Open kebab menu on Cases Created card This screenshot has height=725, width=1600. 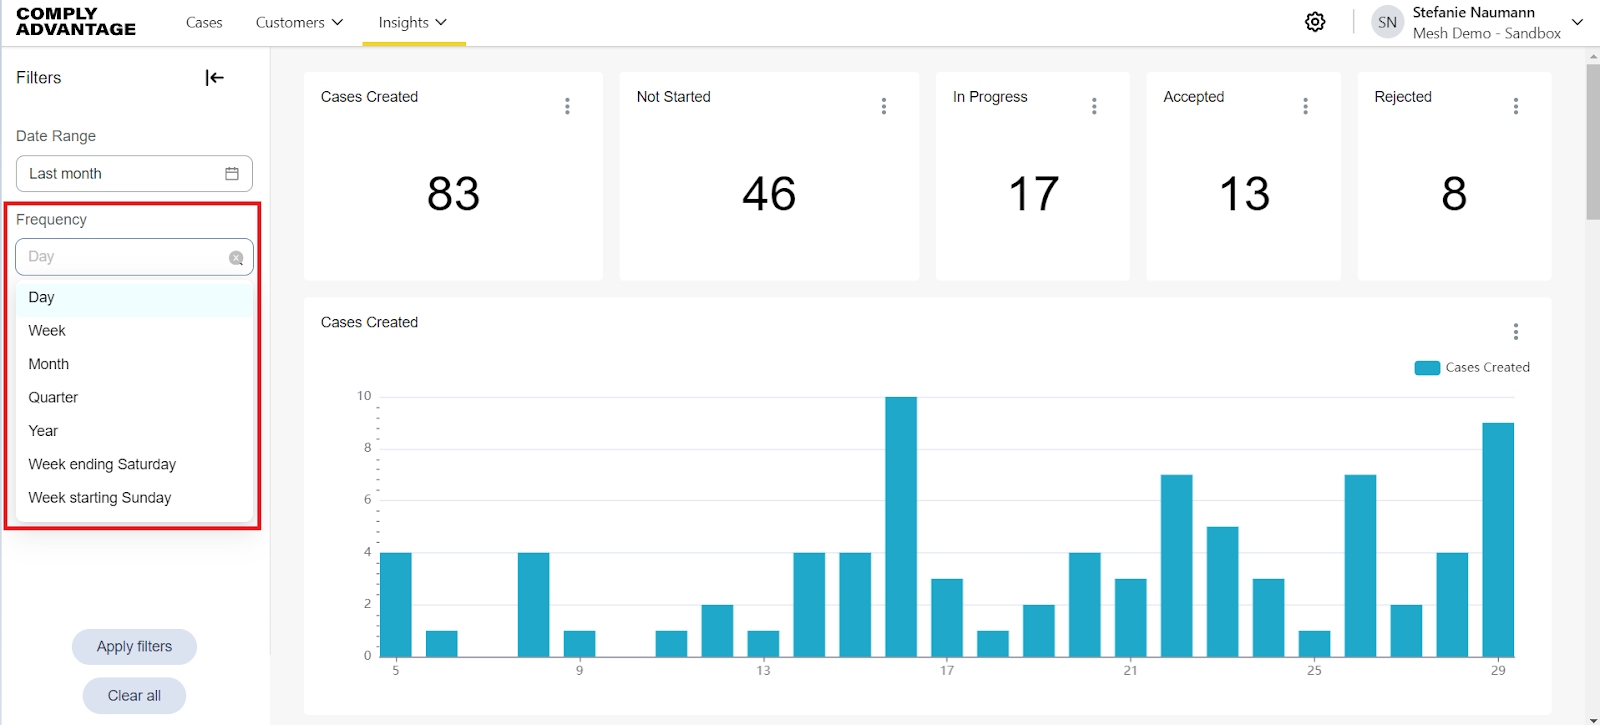tap(567, 106)
